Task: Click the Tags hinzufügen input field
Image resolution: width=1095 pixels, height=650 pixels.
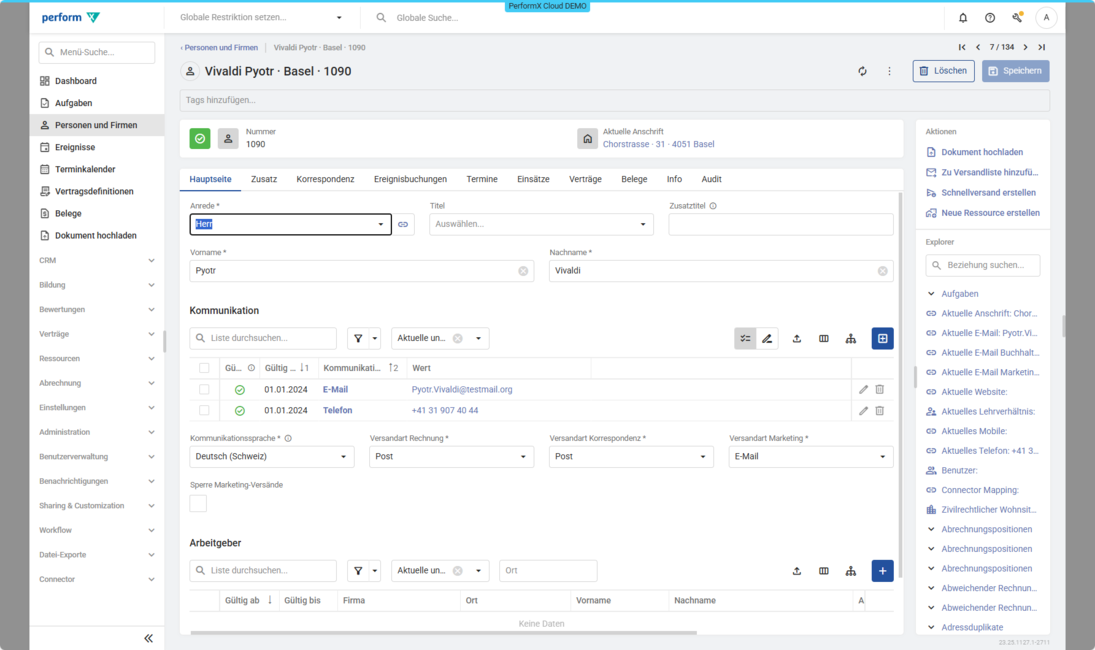Action: click(614, 100)
